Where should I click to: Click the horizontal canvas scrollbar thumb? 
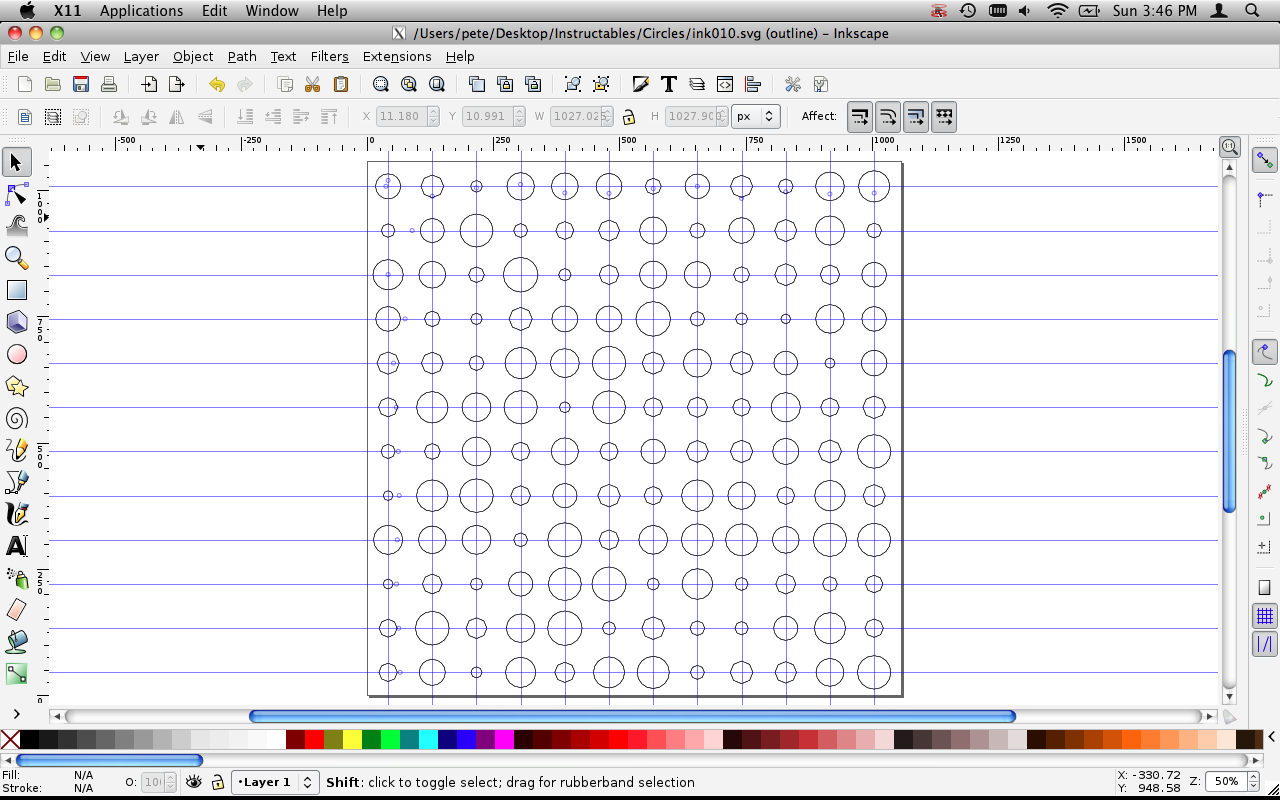[x=632, y=716]
